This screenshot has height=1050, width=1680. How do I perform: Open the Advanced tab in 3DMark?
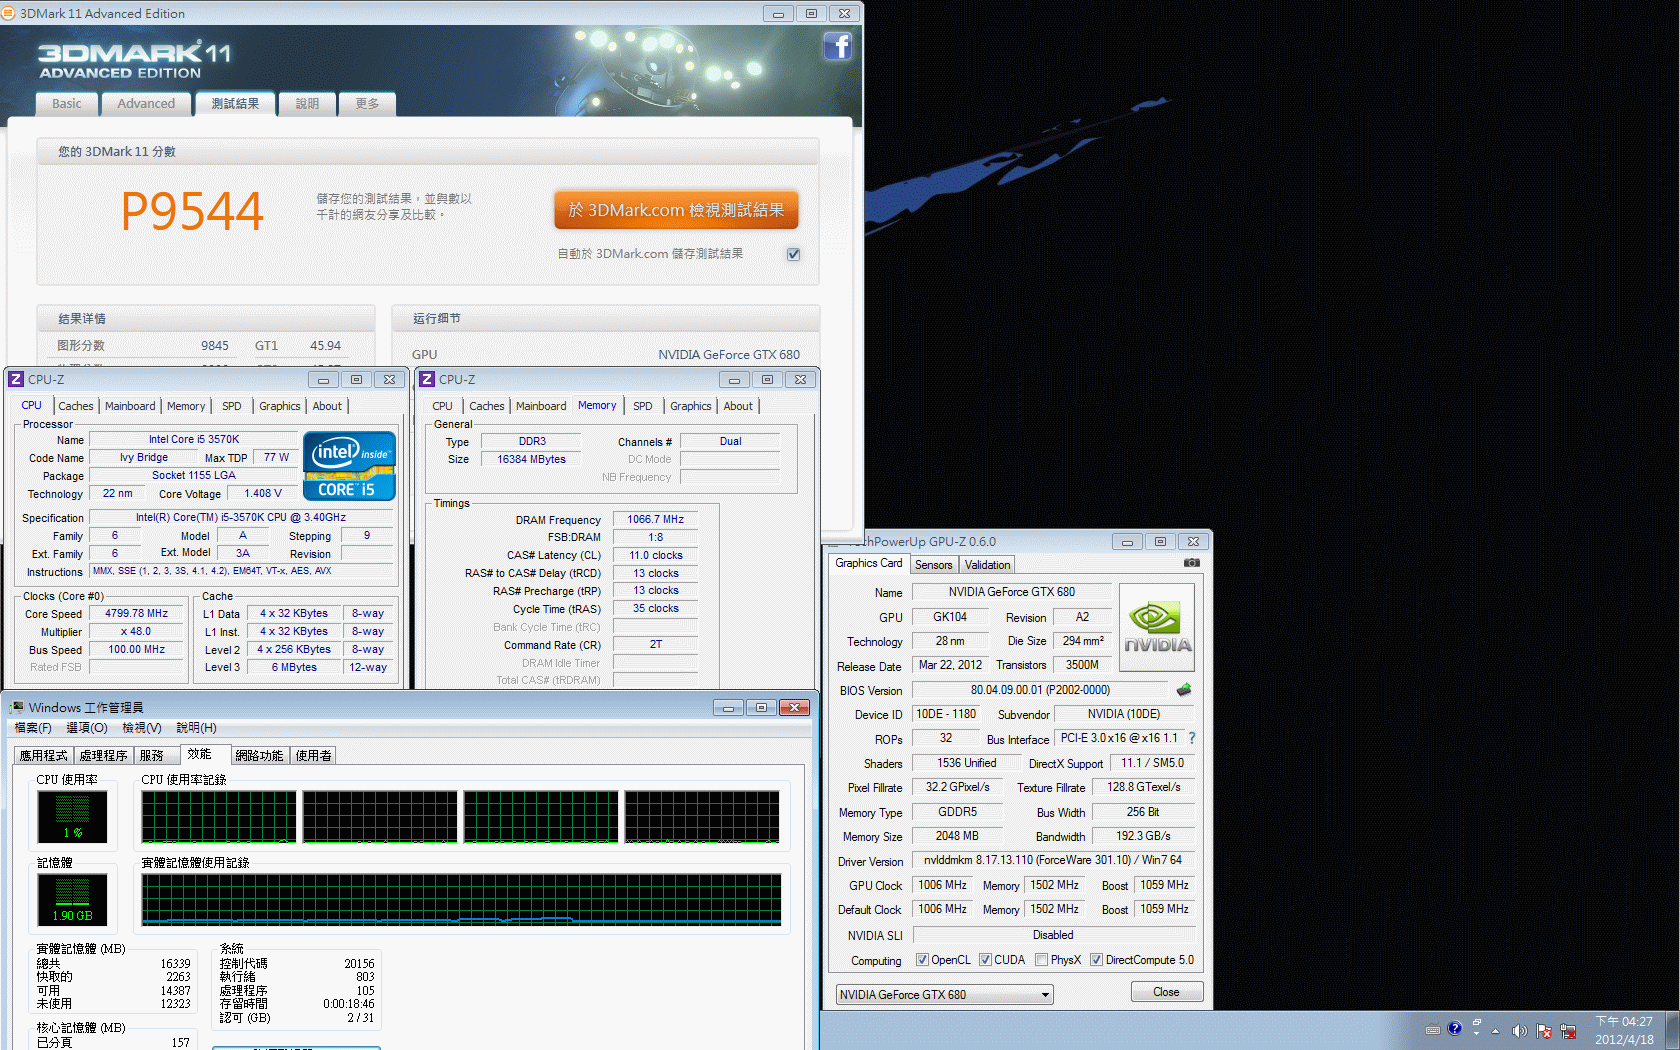pyautogui.click(x=146, y=103)
